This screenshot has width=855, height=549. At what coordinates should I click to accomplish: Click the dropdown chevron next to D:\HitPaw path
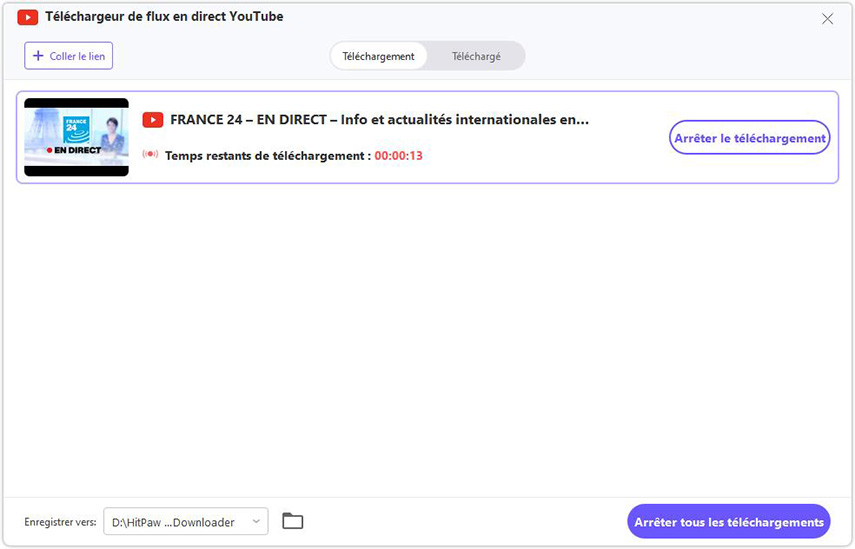pos(256,522)
